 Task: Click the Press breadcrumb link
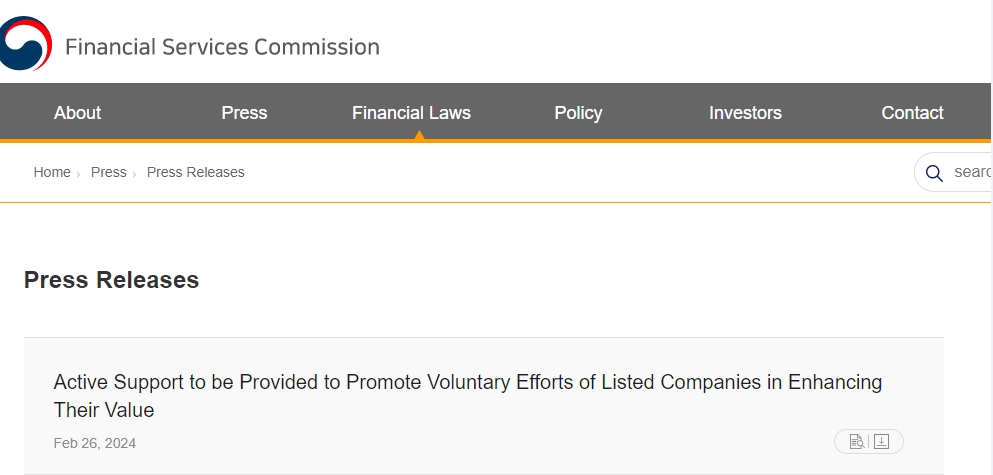(108, 172)
